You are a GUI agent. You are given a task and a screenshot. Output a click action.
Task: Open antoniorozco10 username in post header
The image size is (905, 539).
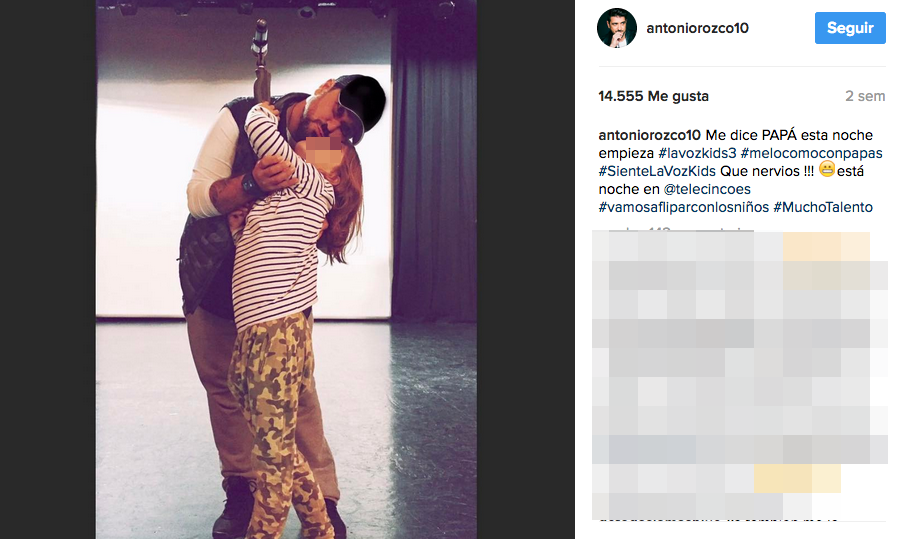(x=697, y=28)
